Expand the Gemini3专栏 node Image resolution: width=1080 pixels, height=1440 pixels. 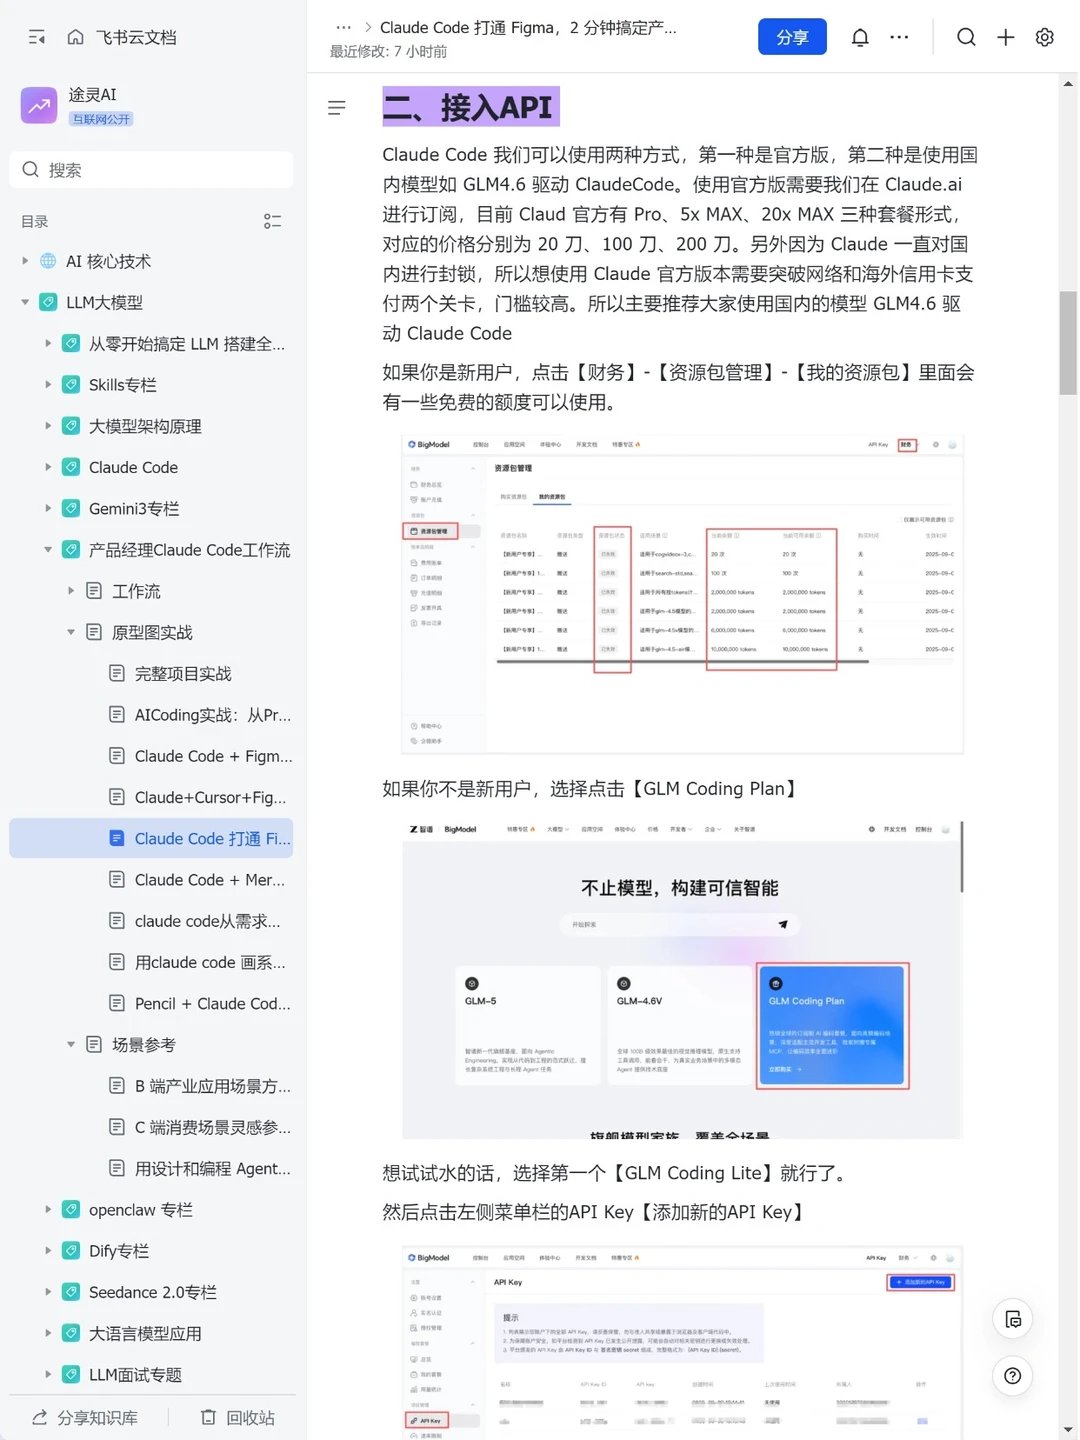(x=48, y=508)
